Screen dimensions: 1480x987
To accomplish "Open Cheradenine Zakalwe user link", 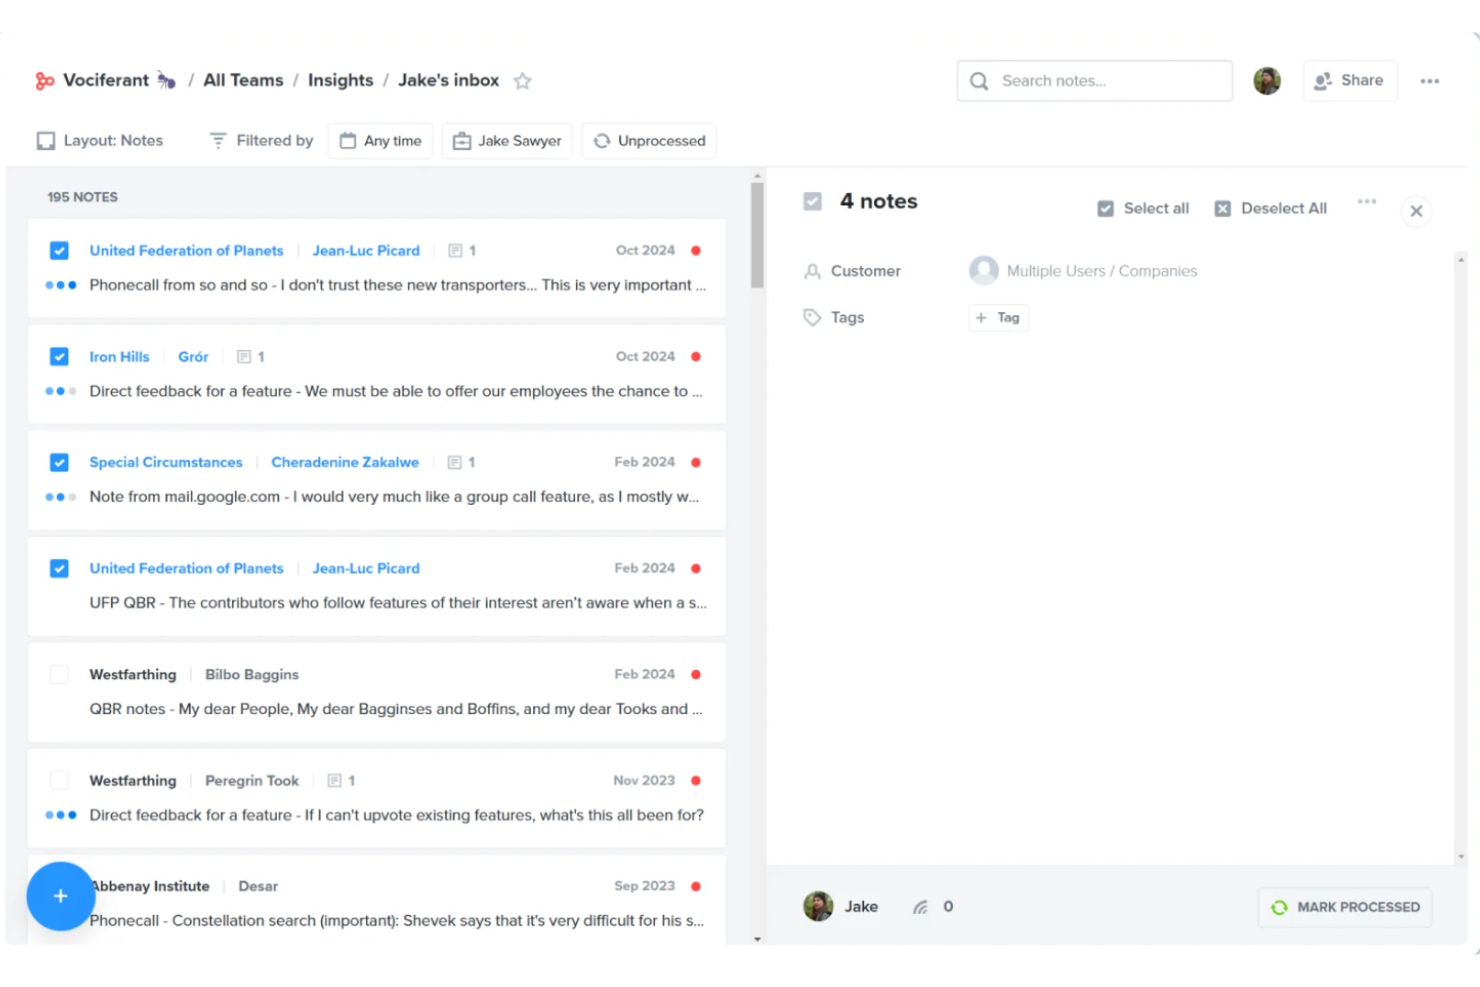I will pyautogui.click(x=345, y=463).
